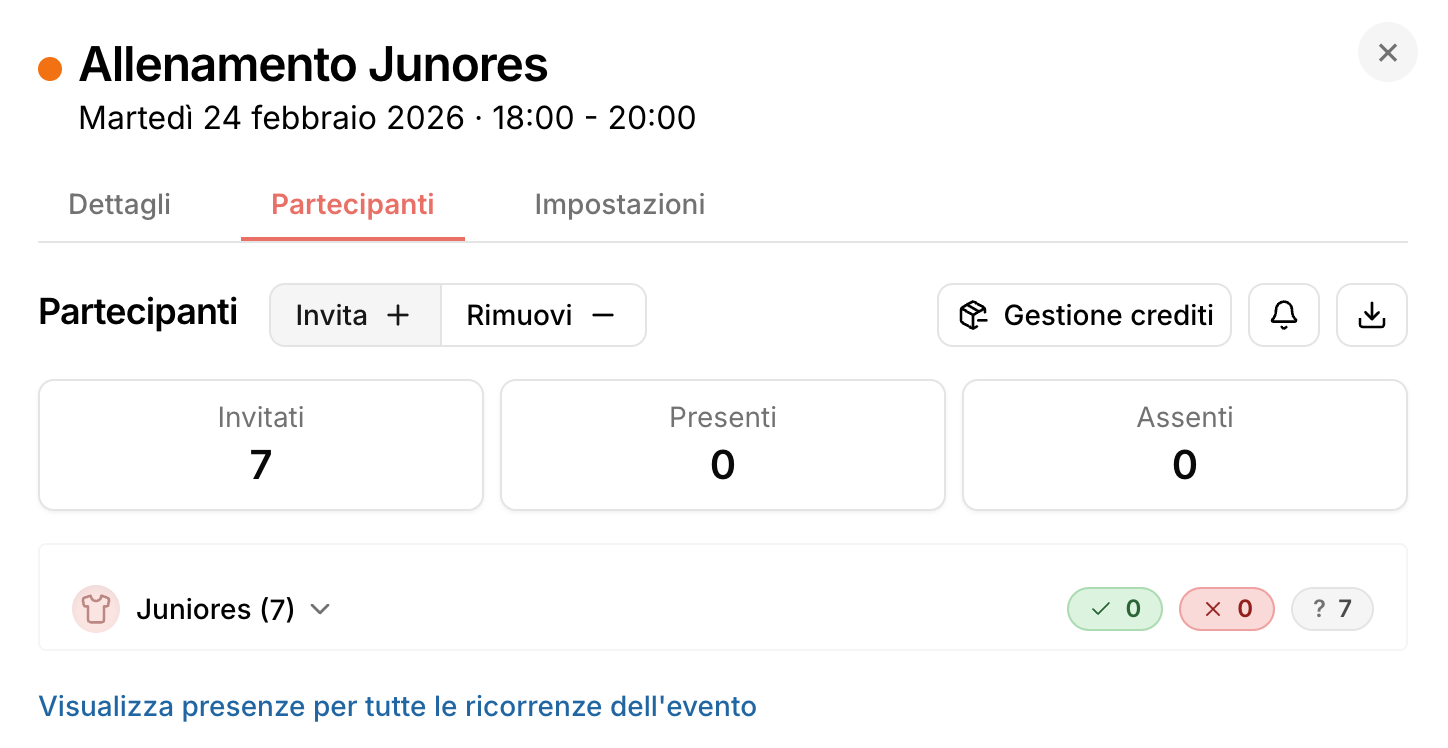Click the Invitati 7 summary card

[261, 445]
